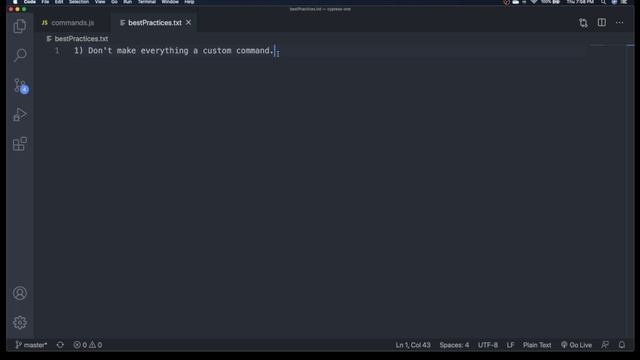Screen dimensions: 640x360
Task: Click the Ln 1, Col 43 cursor position
Action: pos(413,345)
